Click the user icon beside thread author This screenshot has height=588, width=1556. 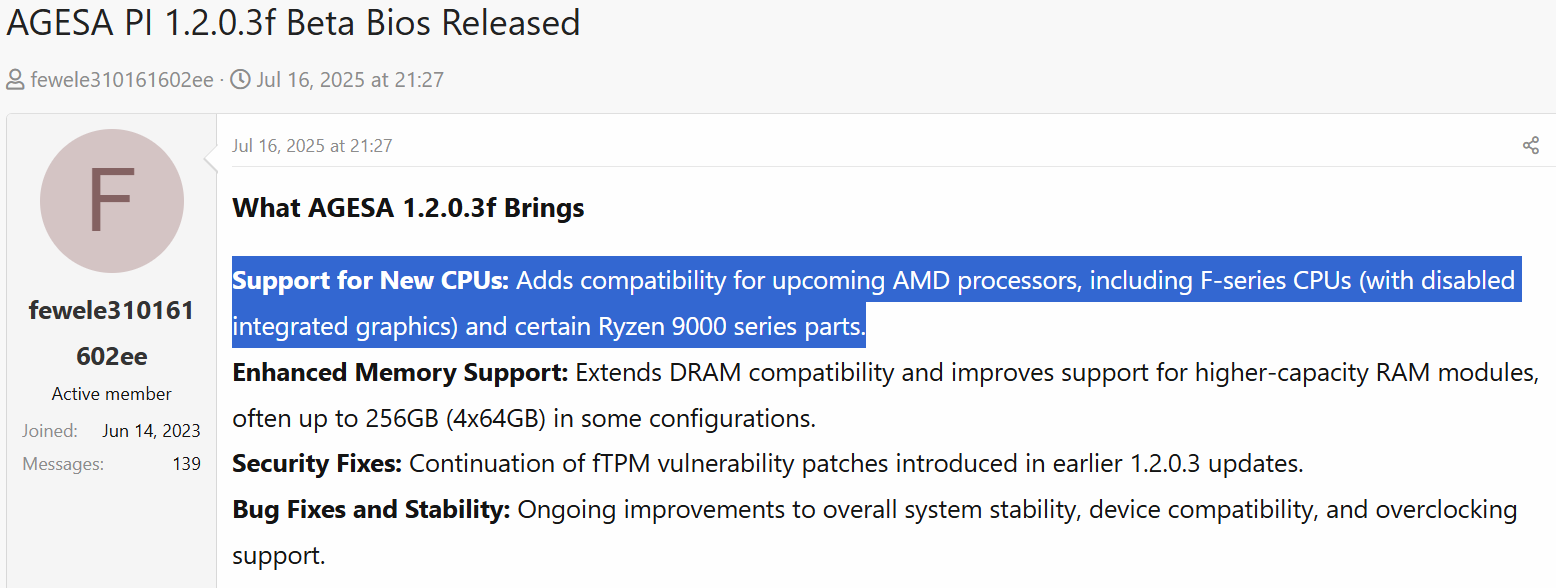tap(15, 80)
